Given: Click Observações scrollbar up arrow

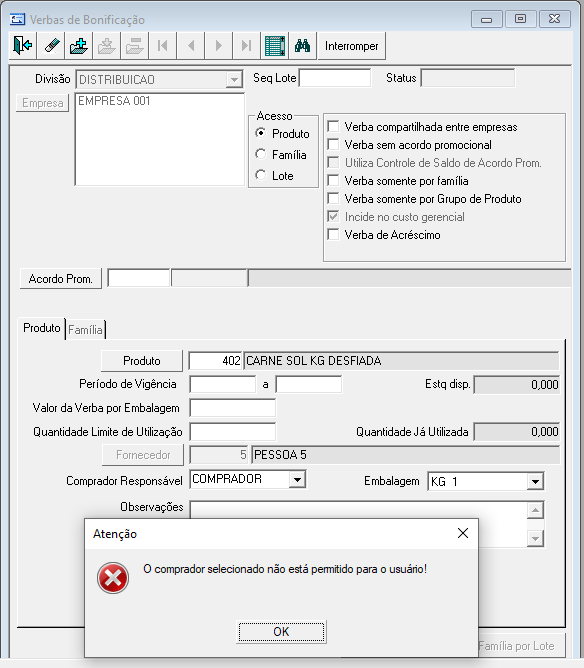Looking at the screenshot, I should (535, 510).
